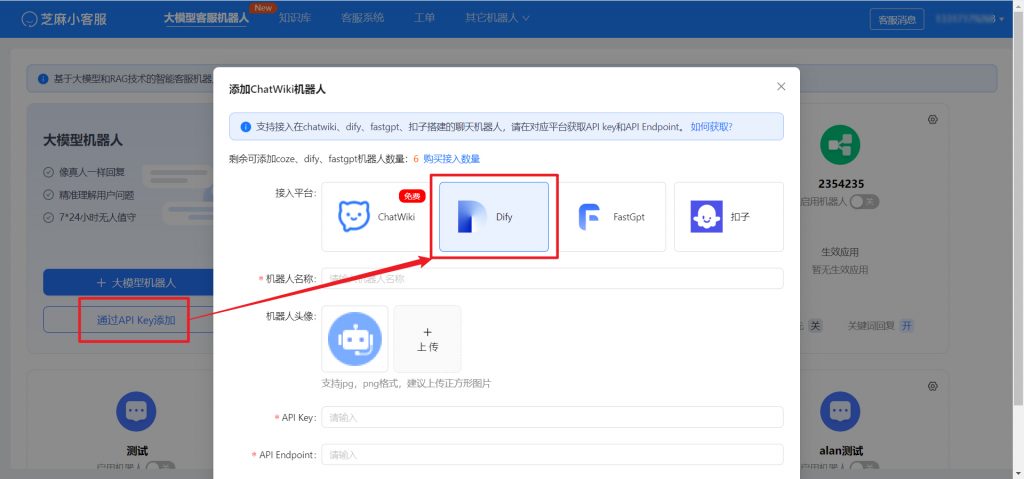Image resolution: width=1024 pixels, height=479 pixels.
Task: Click the 上传 avatar upload box
Action: click(x=428, y=339)
